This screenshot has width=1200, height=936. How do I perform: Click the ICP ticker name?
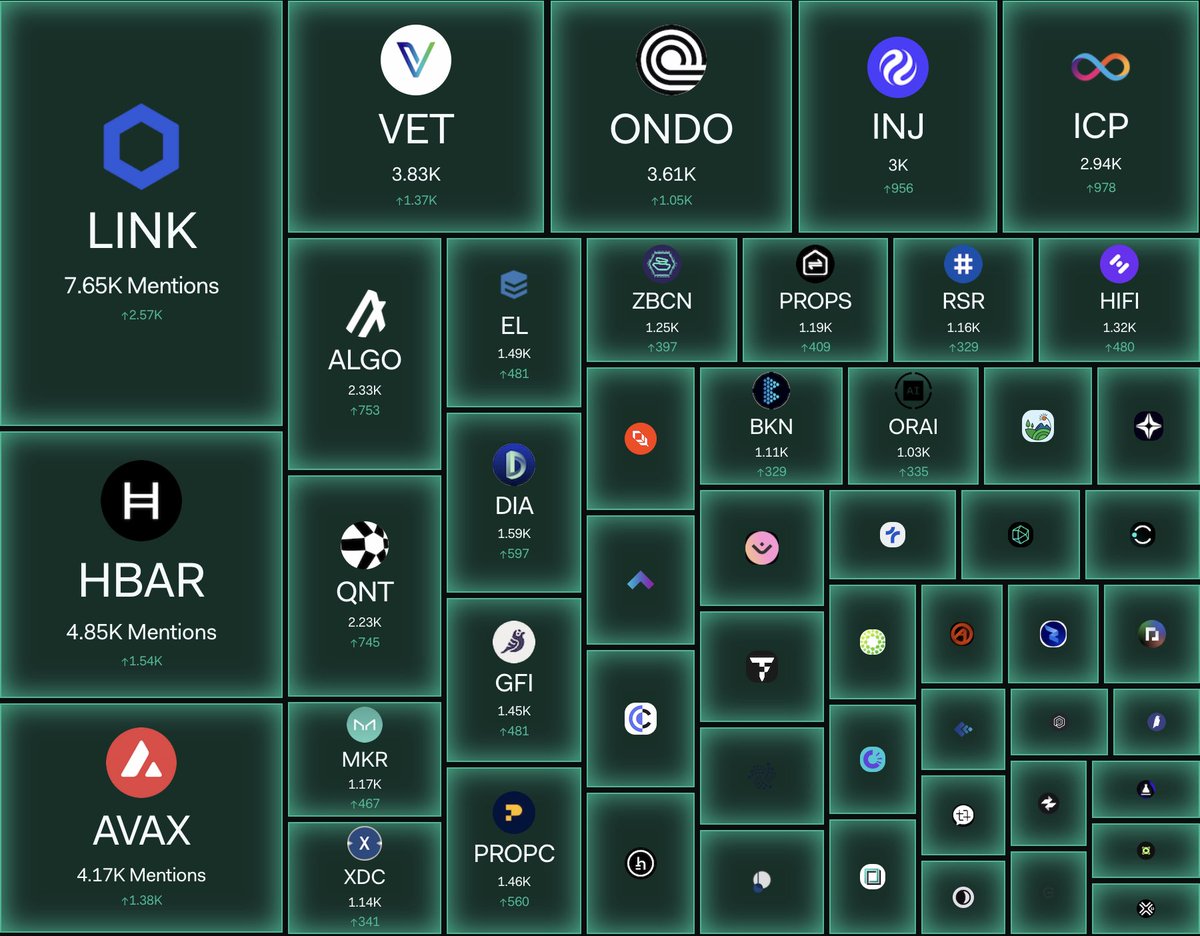tap(1101, 126)
